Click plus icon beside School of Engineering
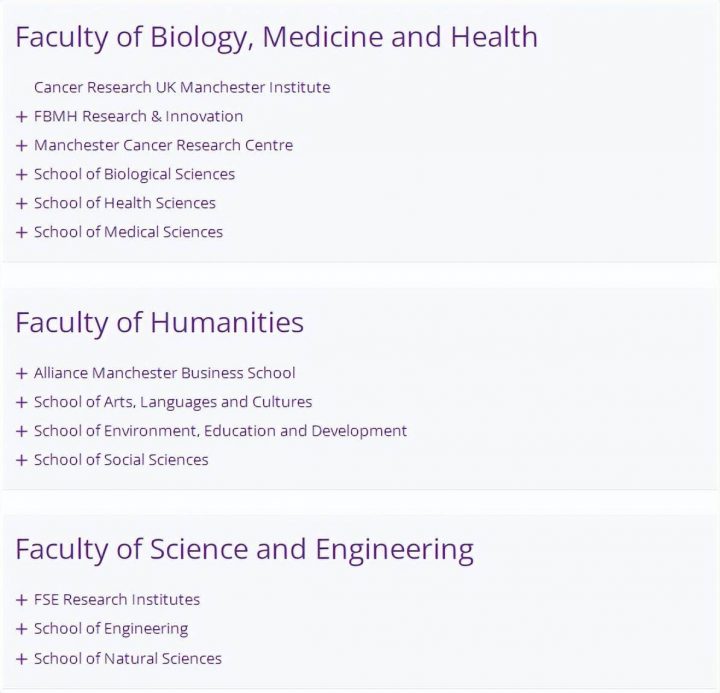 (x=22, y=630)
